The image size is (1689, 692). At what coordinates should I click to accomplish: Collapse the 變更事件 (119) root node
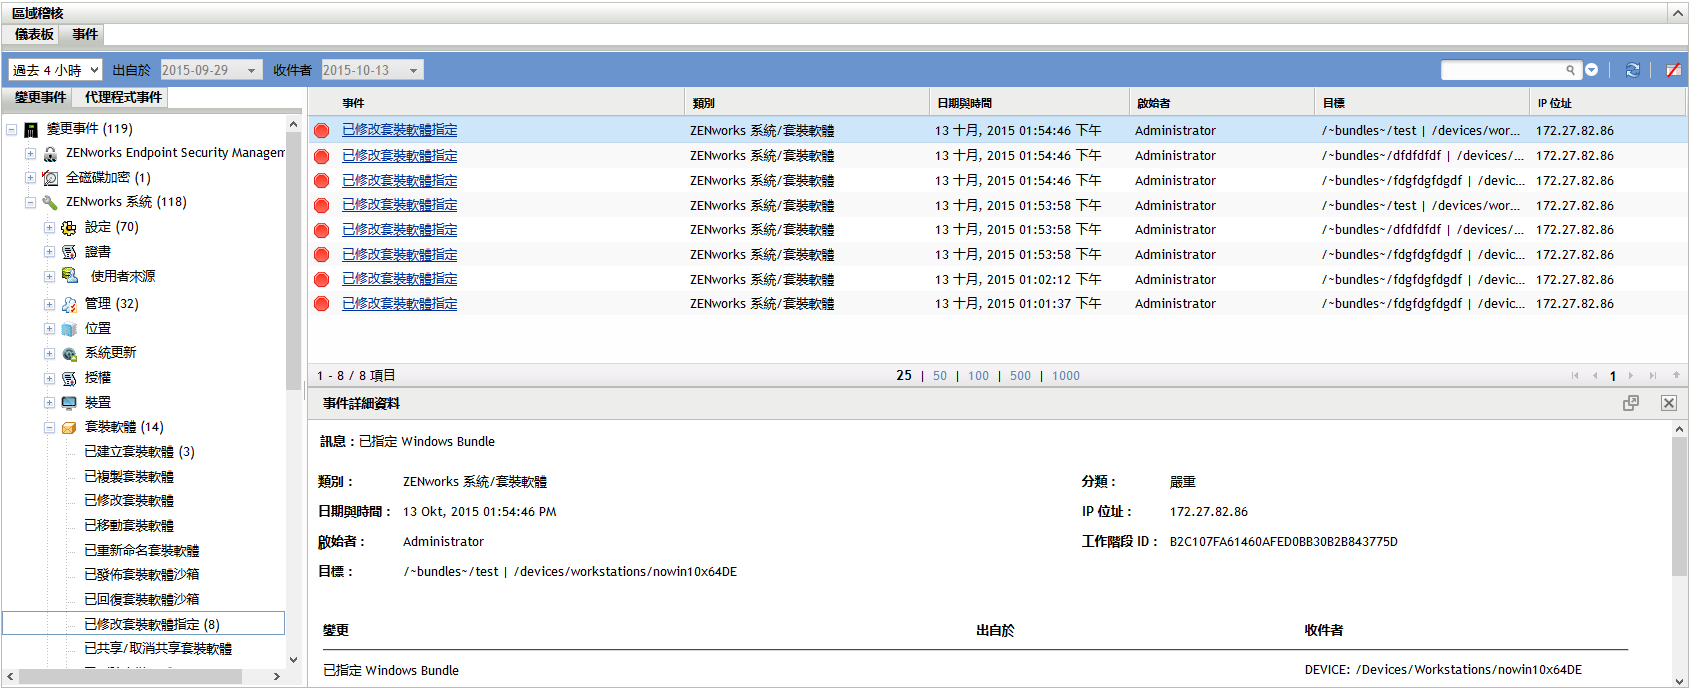pyautogui.click(x=12, y=129)
